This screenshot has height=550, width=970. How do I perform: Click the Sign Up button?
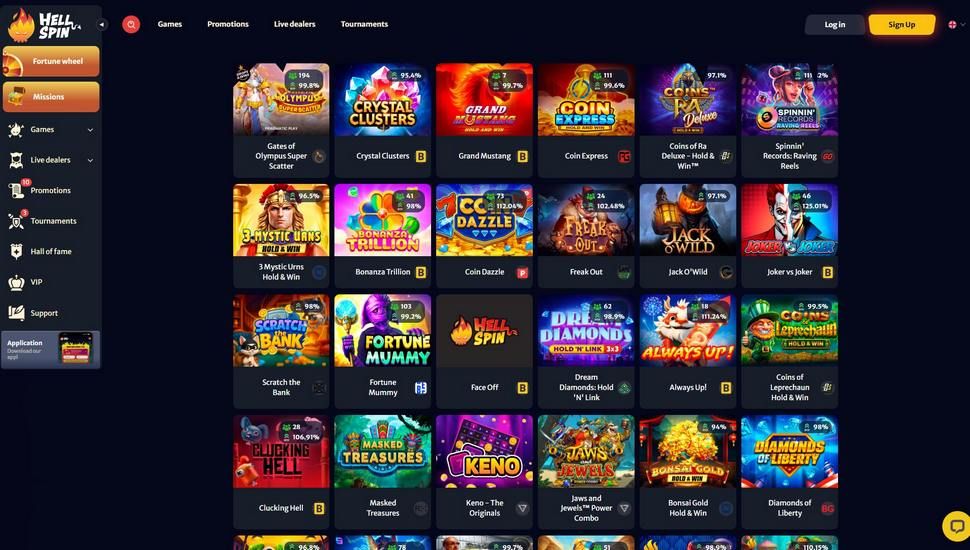point(901,25)
